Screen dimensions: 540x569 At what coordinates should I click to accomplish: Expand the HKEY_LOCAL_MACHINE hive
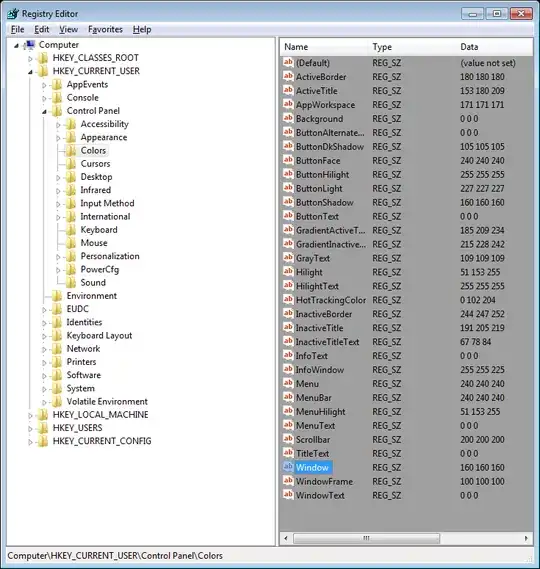(x=30, y=416)
